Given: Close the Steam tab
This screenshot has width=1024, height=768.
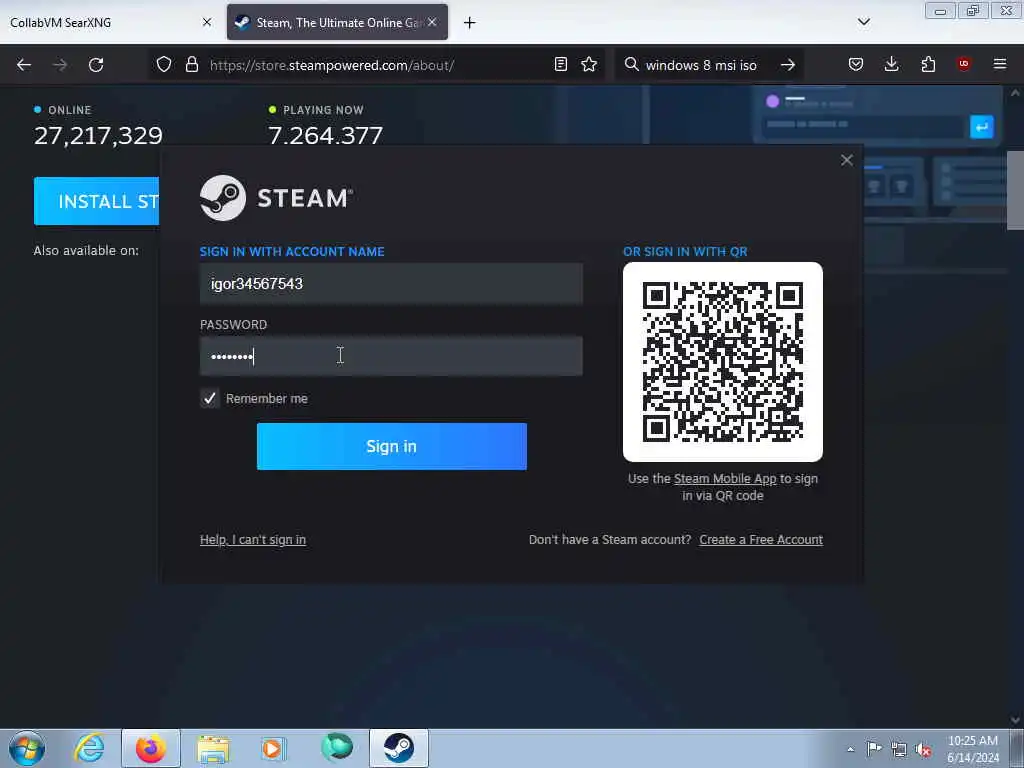Looking at the screenshot, I should point(432,22).
